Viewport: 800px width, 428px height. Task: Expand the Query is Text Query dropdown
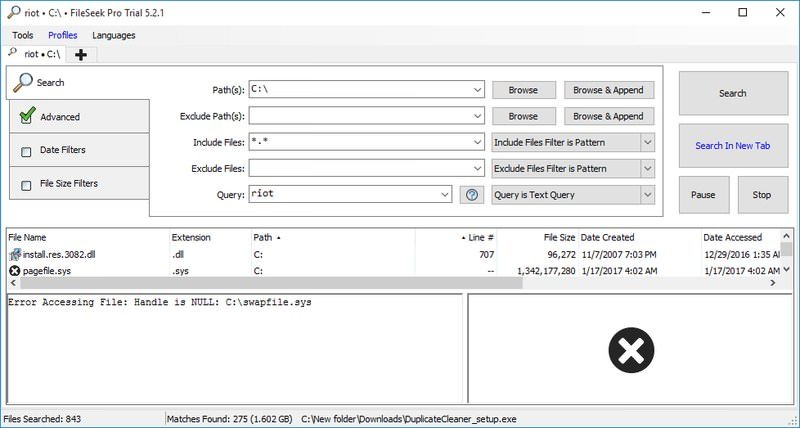[647, 195]
